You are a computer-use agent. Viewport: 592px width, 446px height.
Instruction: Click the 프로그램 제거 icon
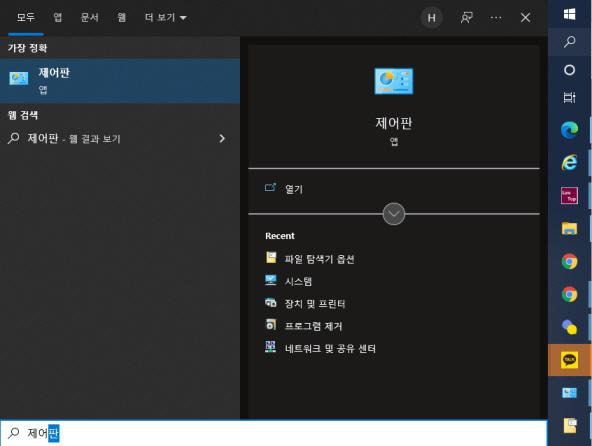[x=271, y=325]
